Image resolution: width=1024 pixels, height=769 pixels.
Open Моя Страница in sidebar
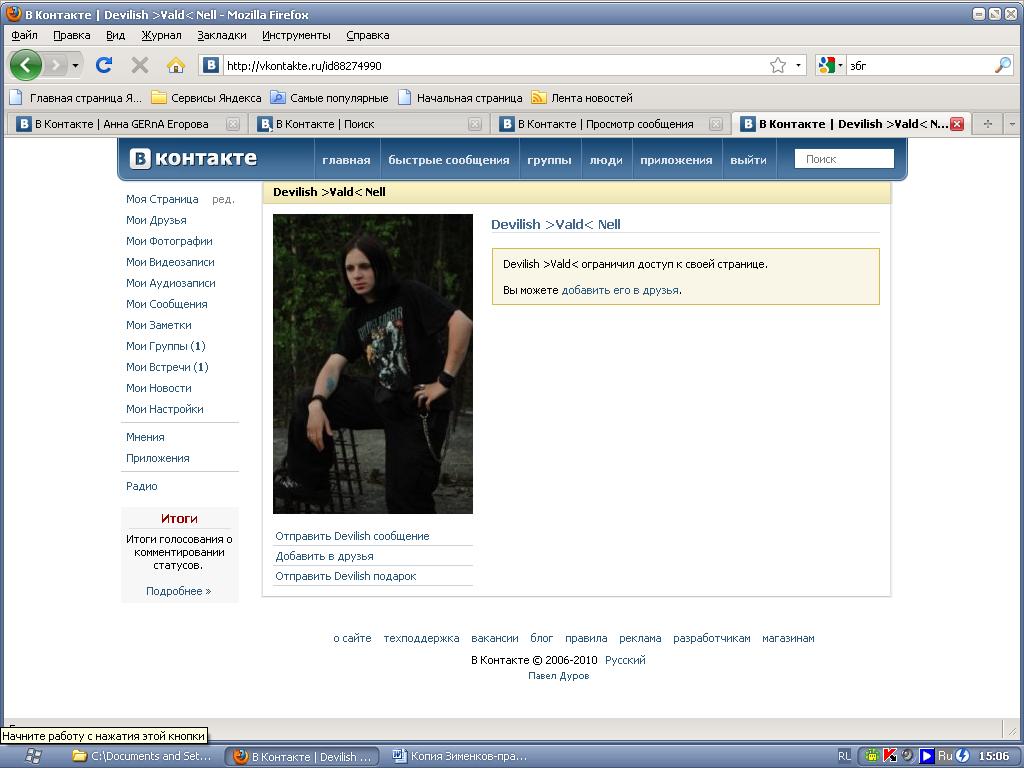coord(162,199)
